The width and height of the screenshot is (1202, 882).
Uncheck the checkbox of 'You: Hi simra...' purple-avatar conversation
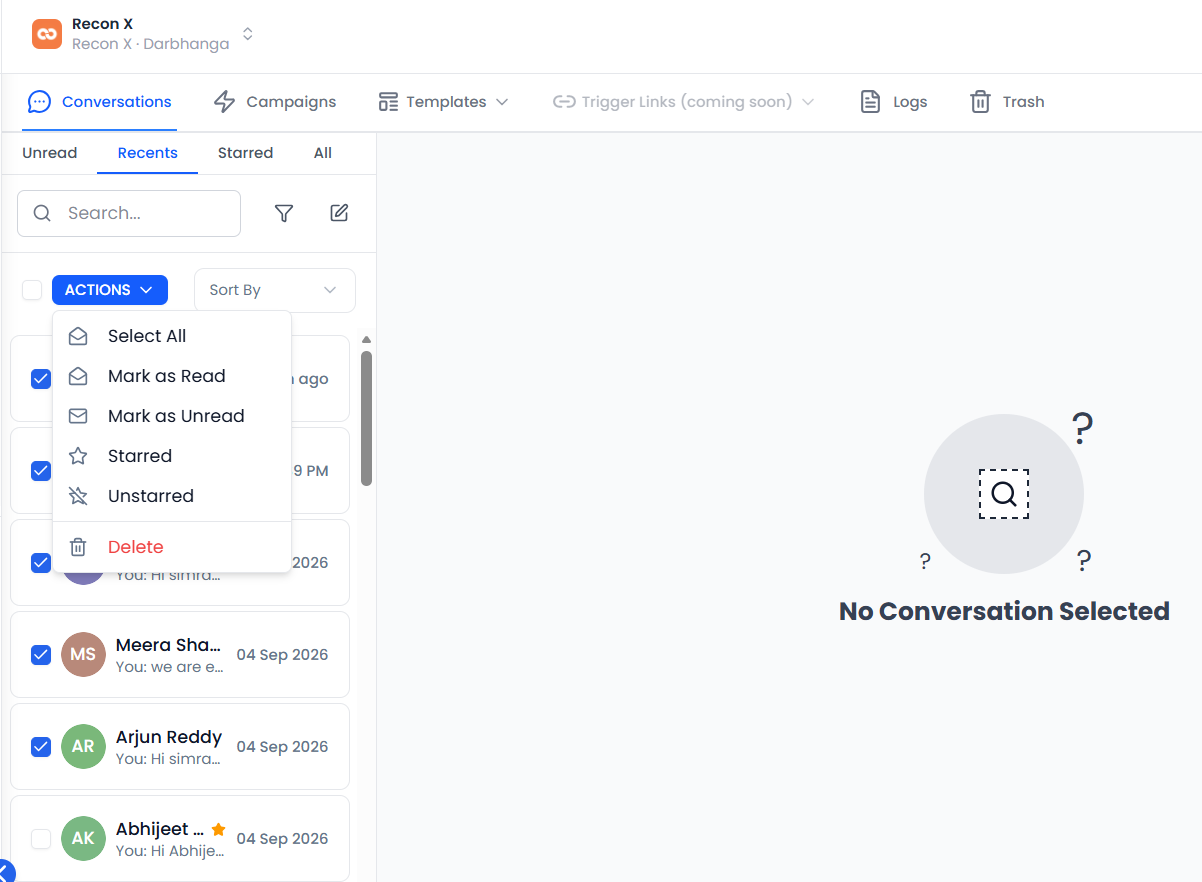[41, 562]
